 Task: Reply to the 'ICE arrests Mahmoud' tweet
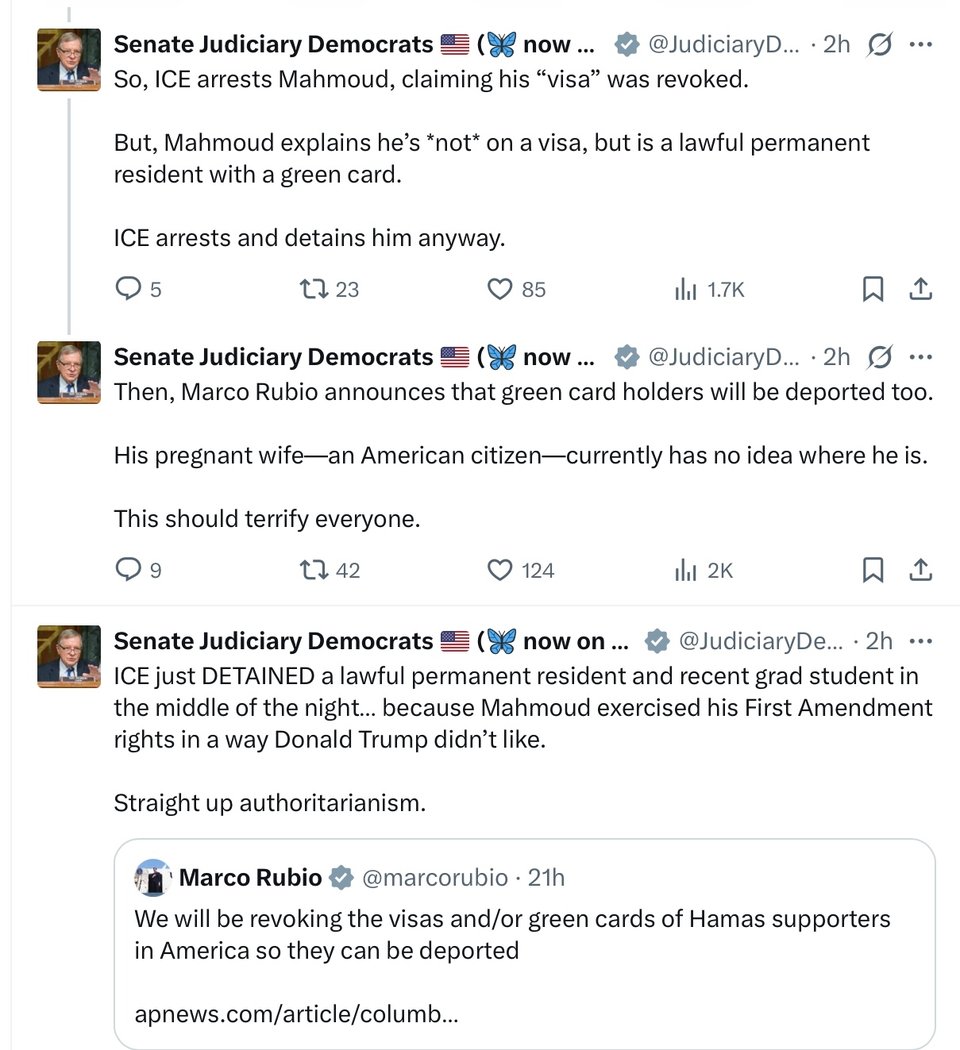point(129,289)
